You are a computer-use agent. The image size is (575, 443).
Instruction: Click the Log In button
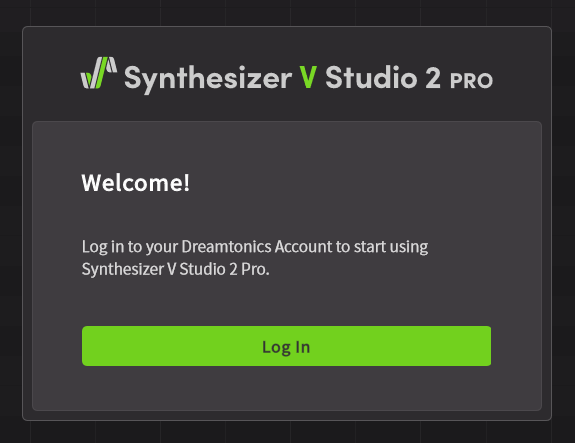pyautogui.click(x=286, y=346)
